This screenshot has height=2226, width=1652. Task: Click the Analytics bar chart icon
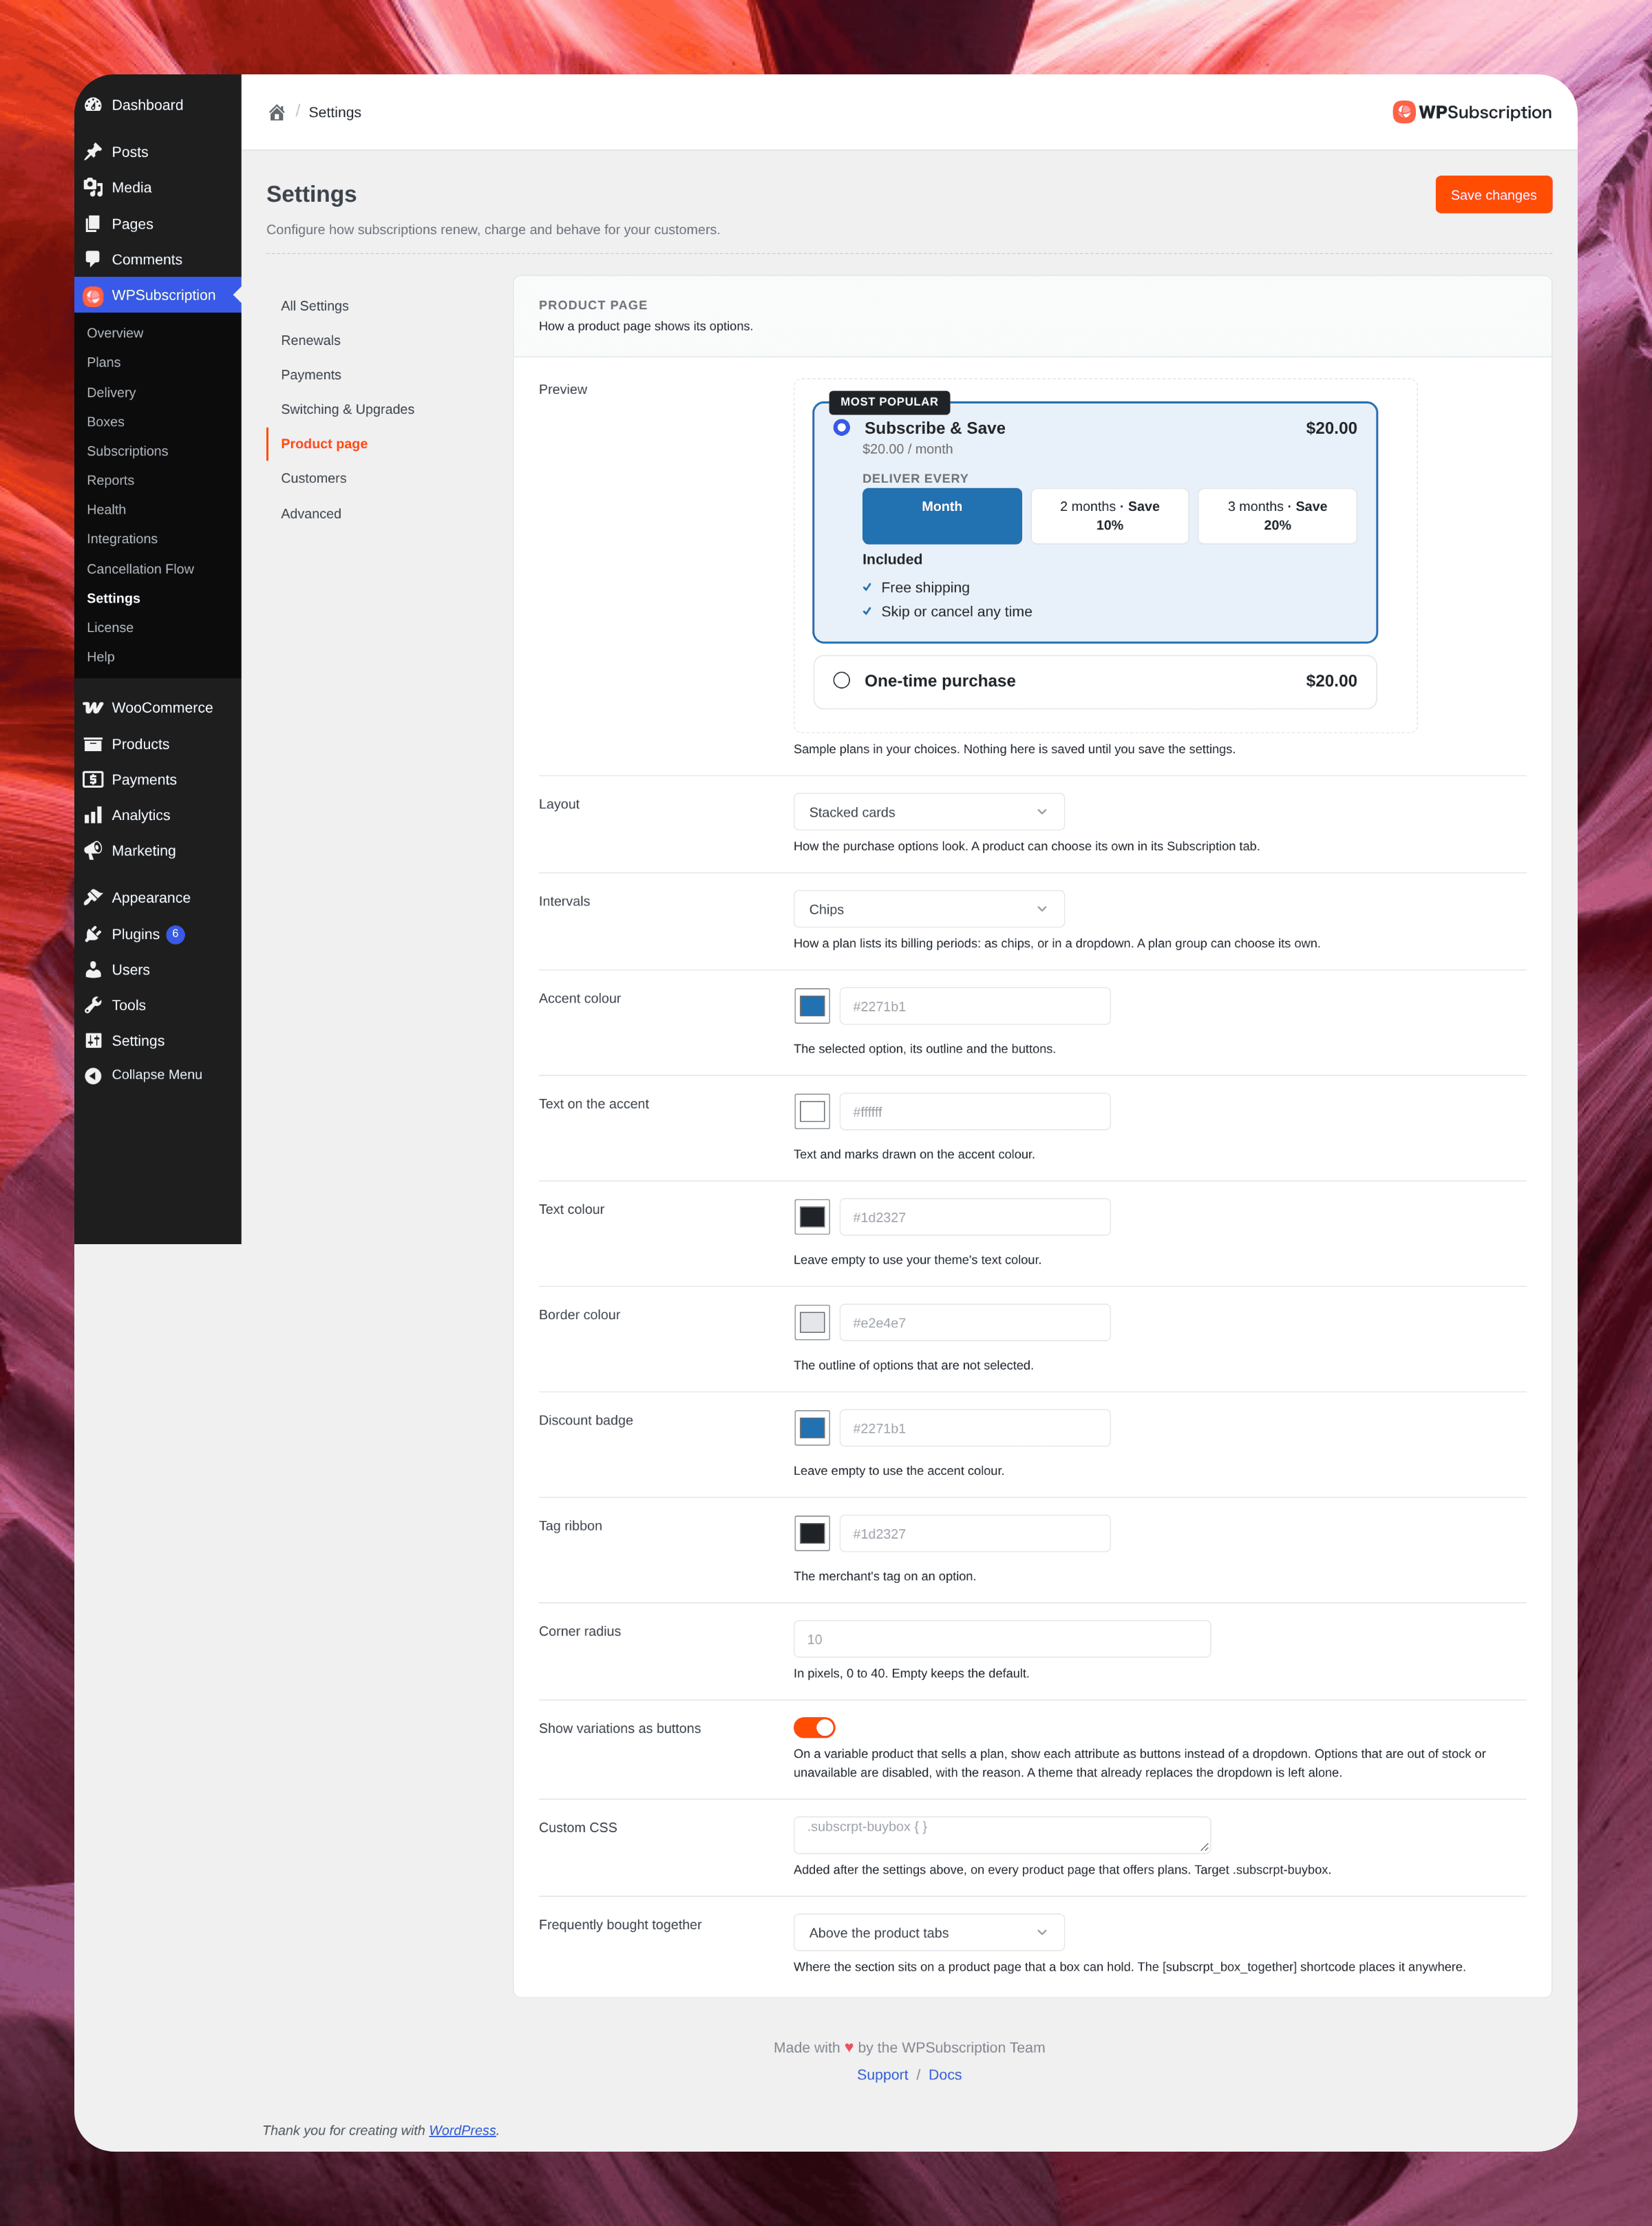tap(93, 815)
